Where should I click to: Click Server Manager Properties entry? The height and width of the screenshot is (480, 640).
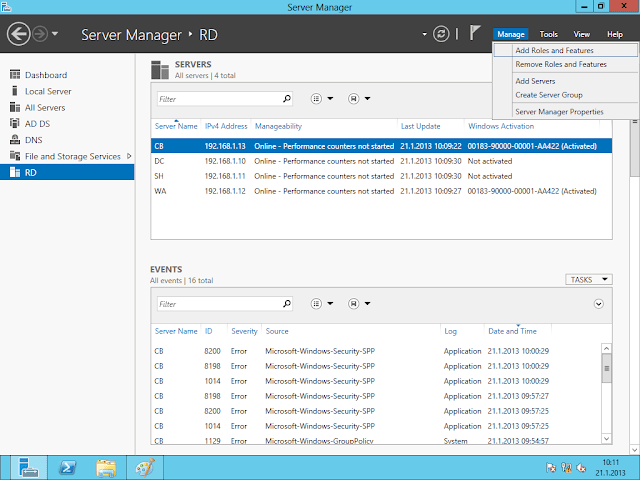pos(559,111)
